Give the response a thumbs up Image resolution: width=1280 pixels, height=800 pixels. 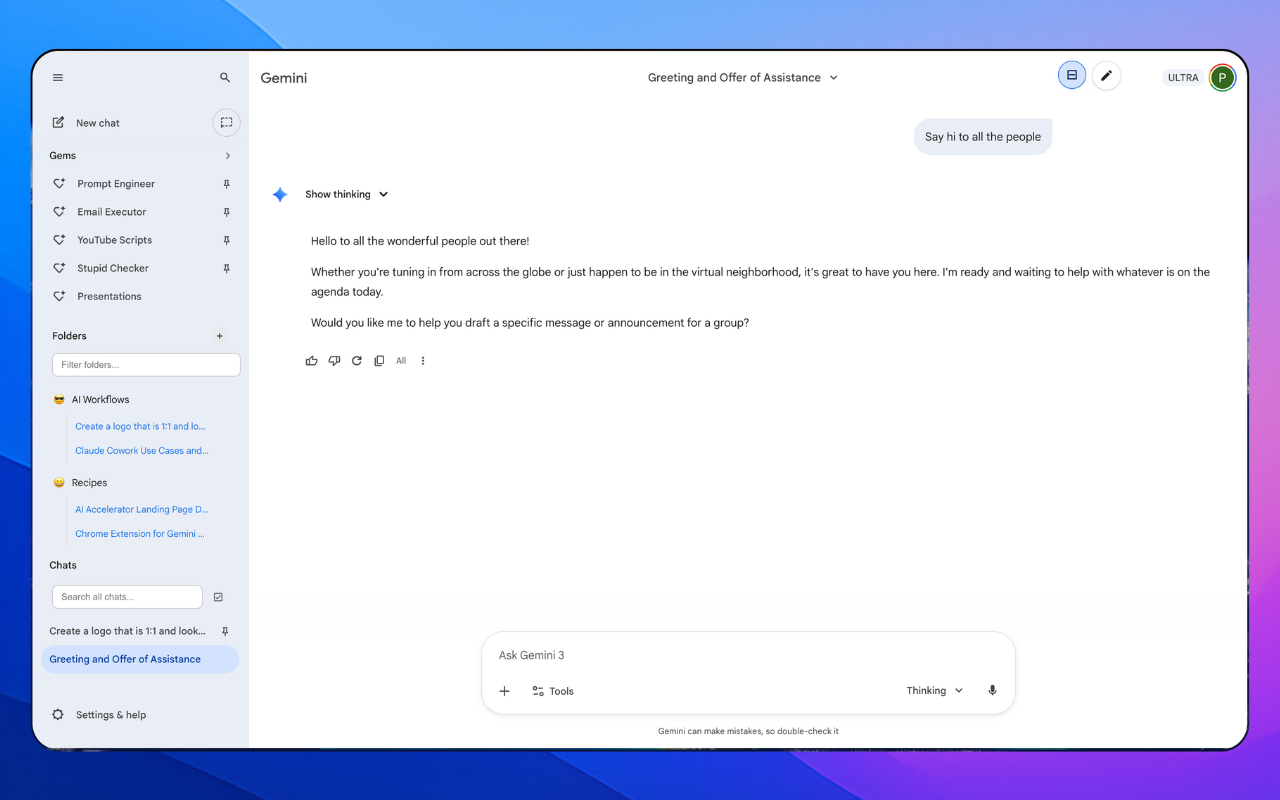click(x=311, y=360)
